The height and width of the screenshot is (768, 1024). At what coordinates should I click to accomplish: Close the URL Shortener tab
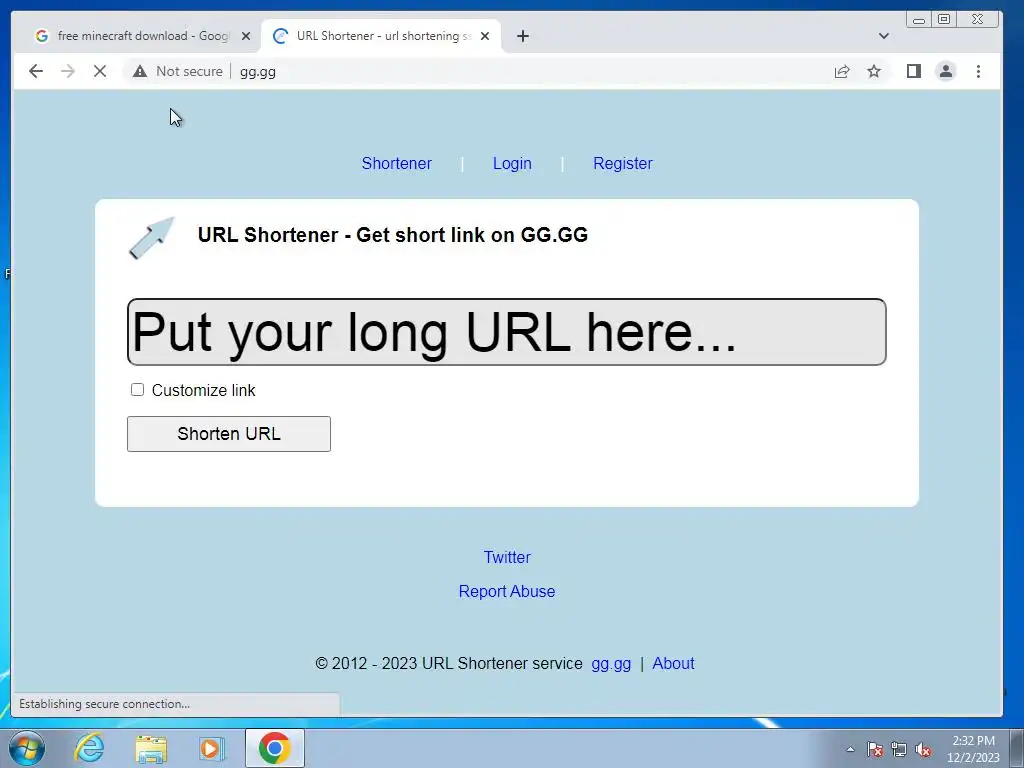tap(485, 36)
